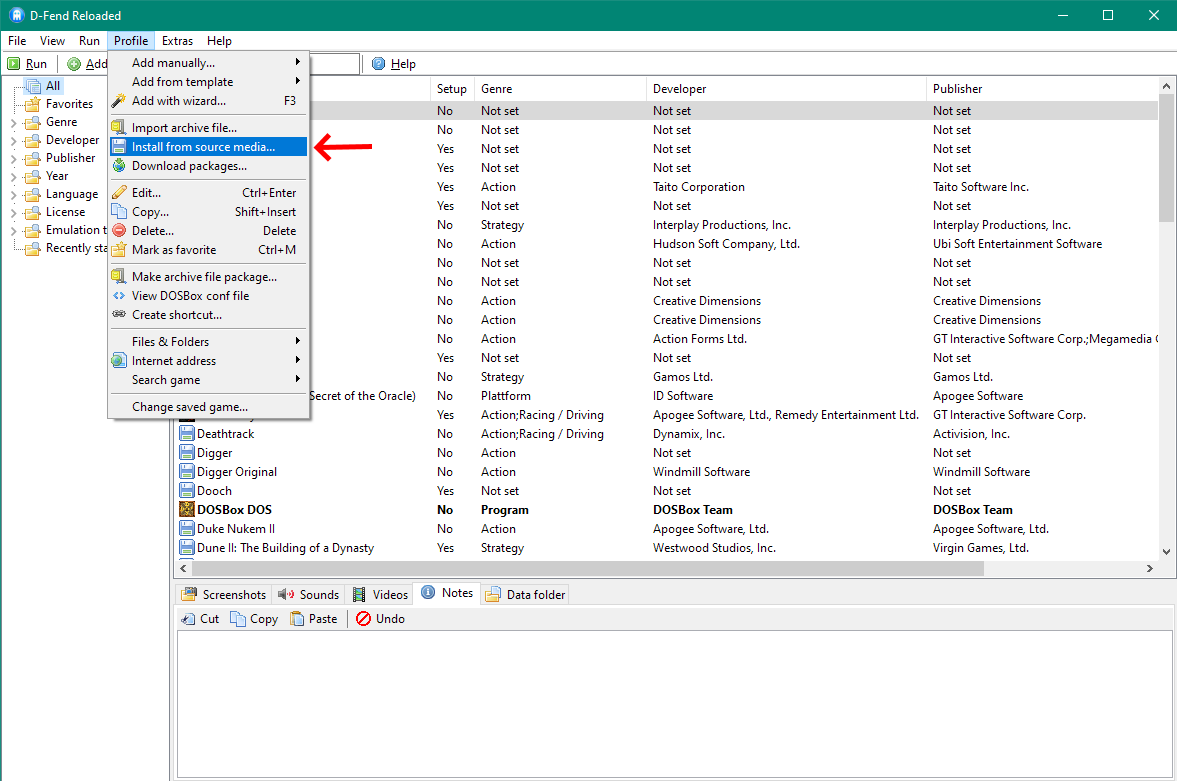Select the DOSBox DOS profile icon
Viewport: 1177px width, 781px height.
[x=187, y=510]
